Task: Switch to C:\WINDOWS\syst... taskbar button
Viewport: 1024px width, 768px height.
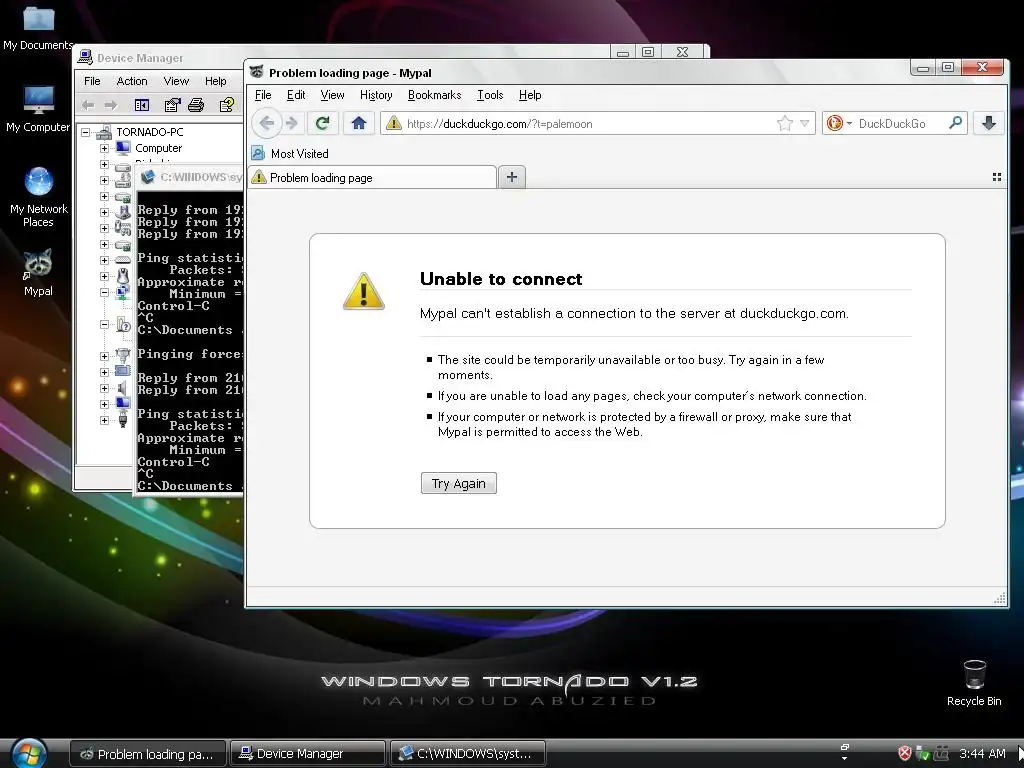Action: pyautogui.click(x=467, y=754)
